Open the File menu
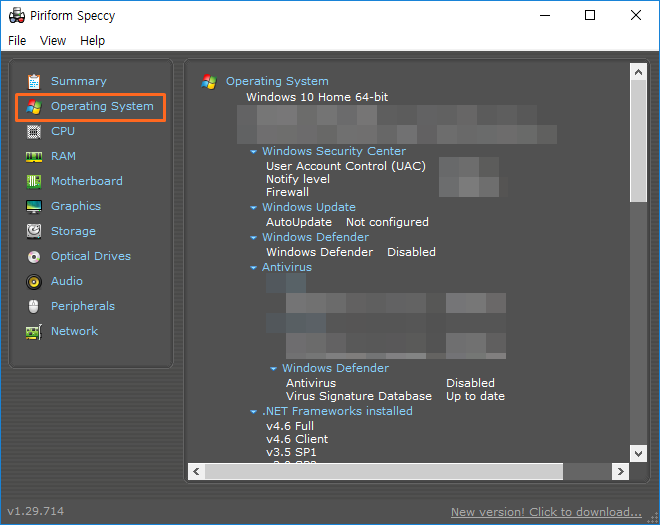Viewport: 660px width, 525px height. (17, 41)
